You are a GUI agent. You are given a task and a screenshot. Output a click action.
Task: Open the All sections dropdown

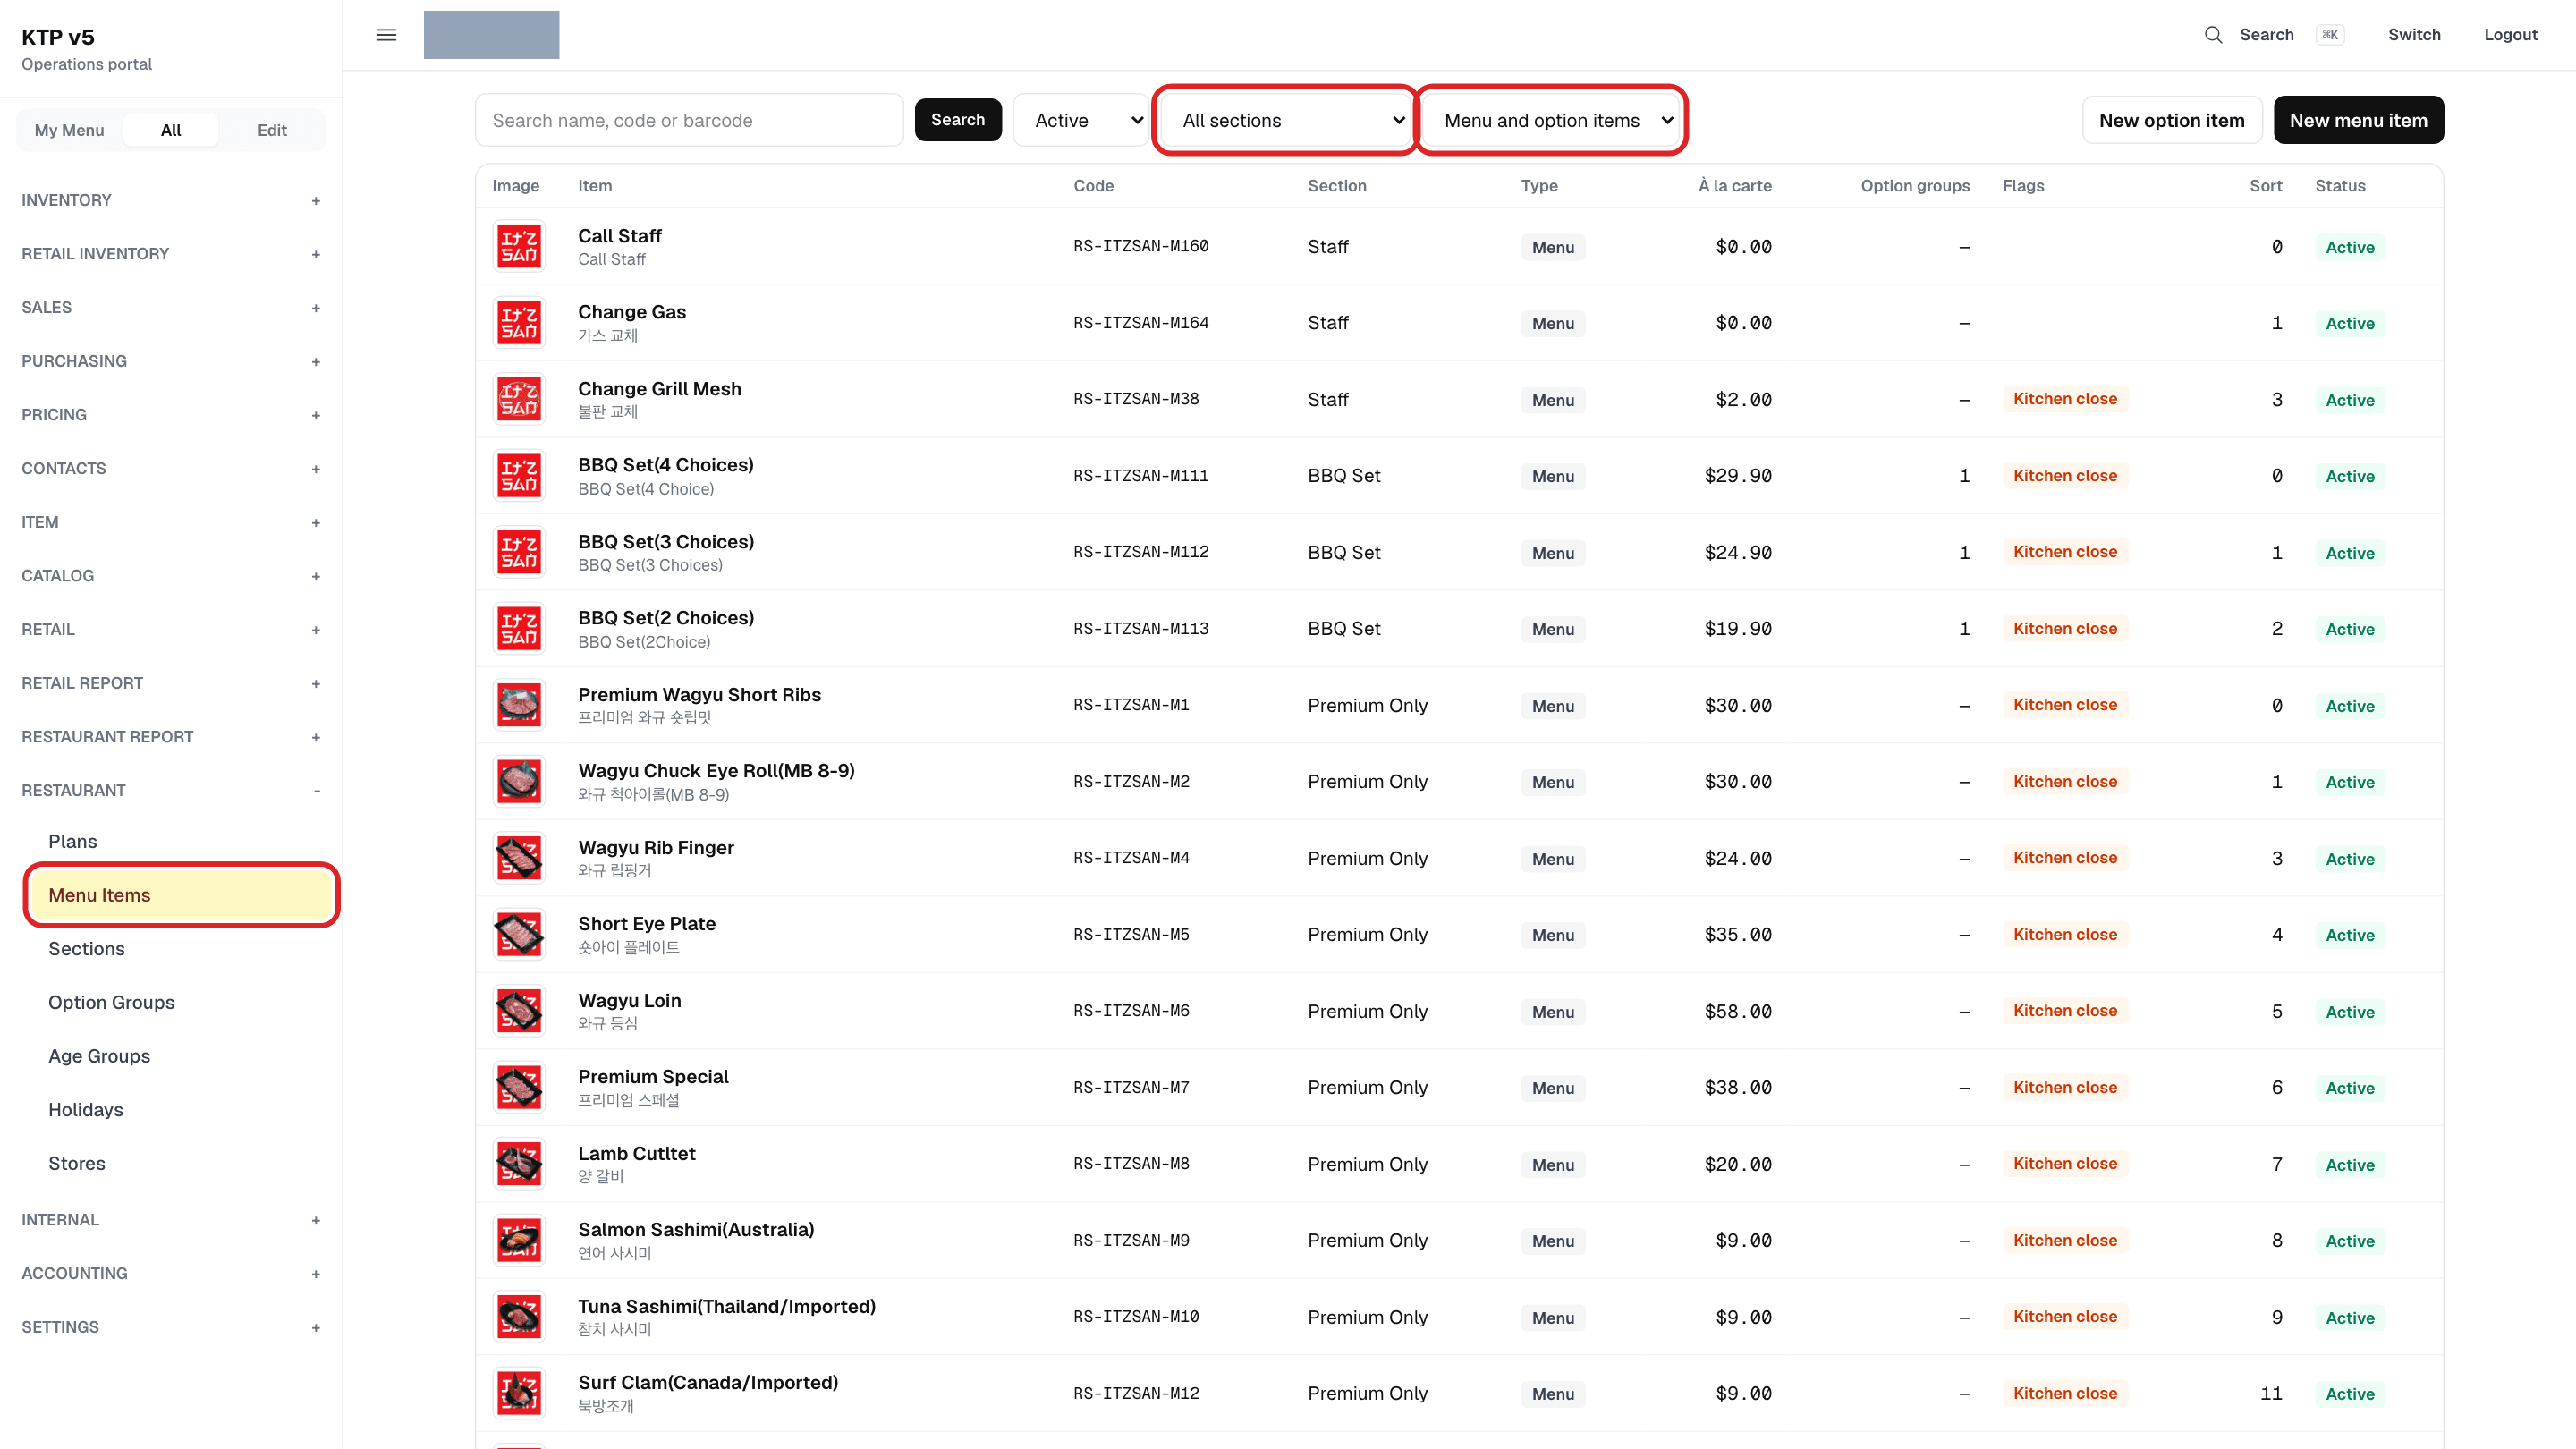(1286, 120)
